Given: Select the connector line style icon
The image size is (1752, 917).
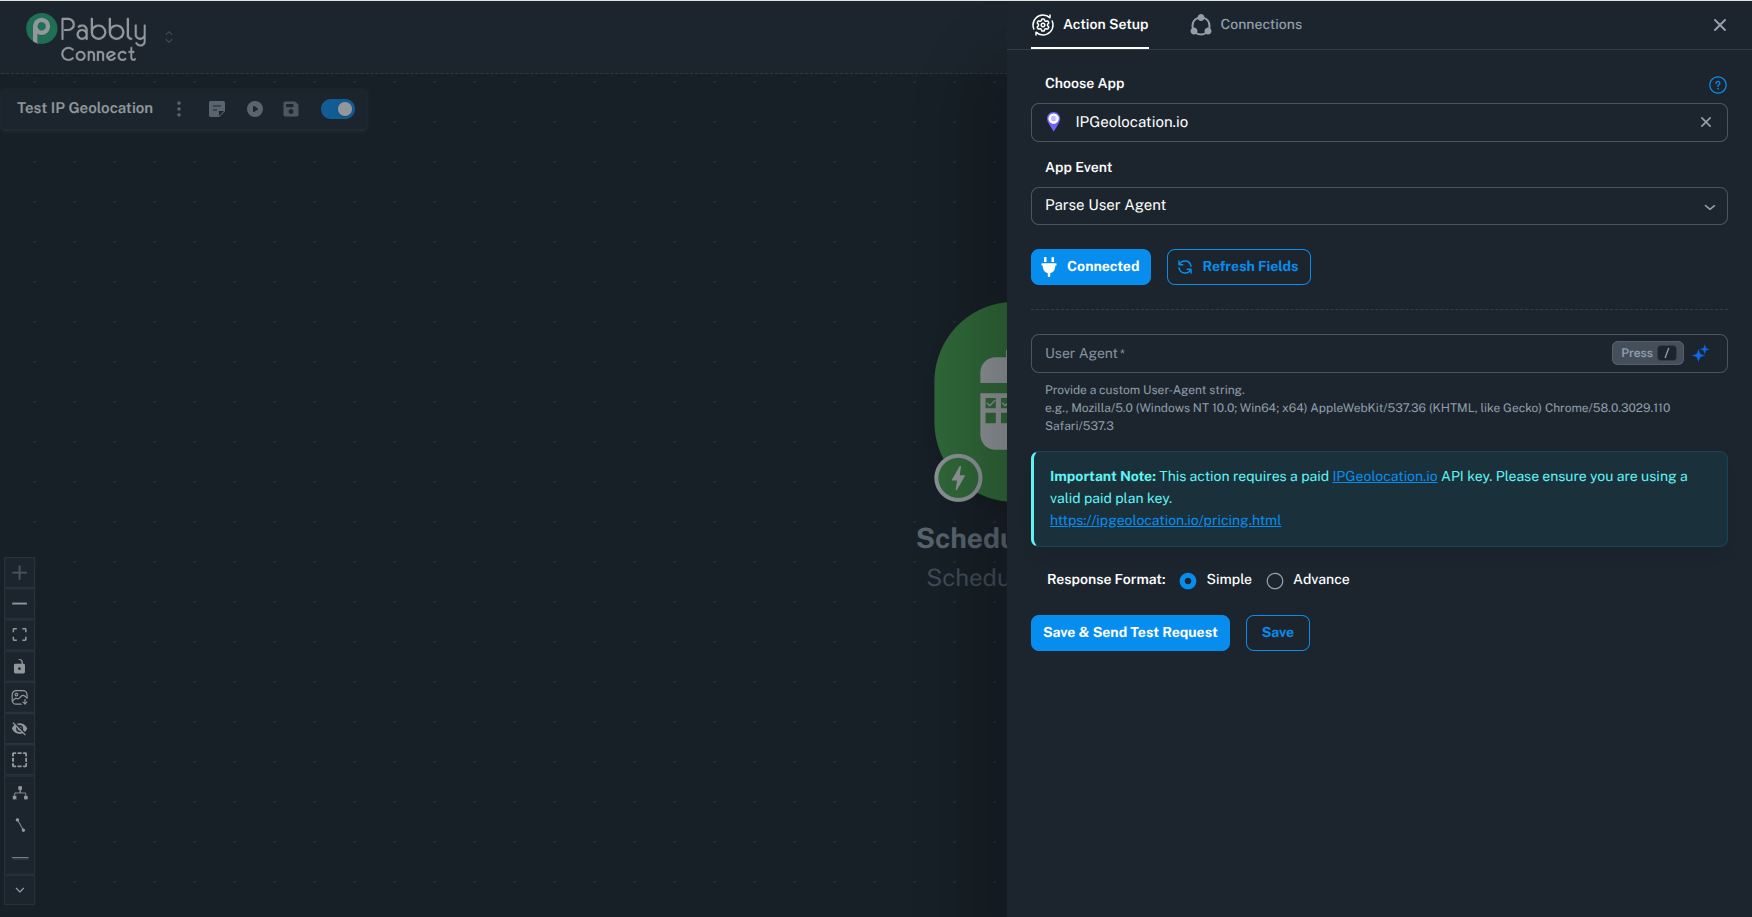Looking at the screenshot, I should [x=19, y=825].
